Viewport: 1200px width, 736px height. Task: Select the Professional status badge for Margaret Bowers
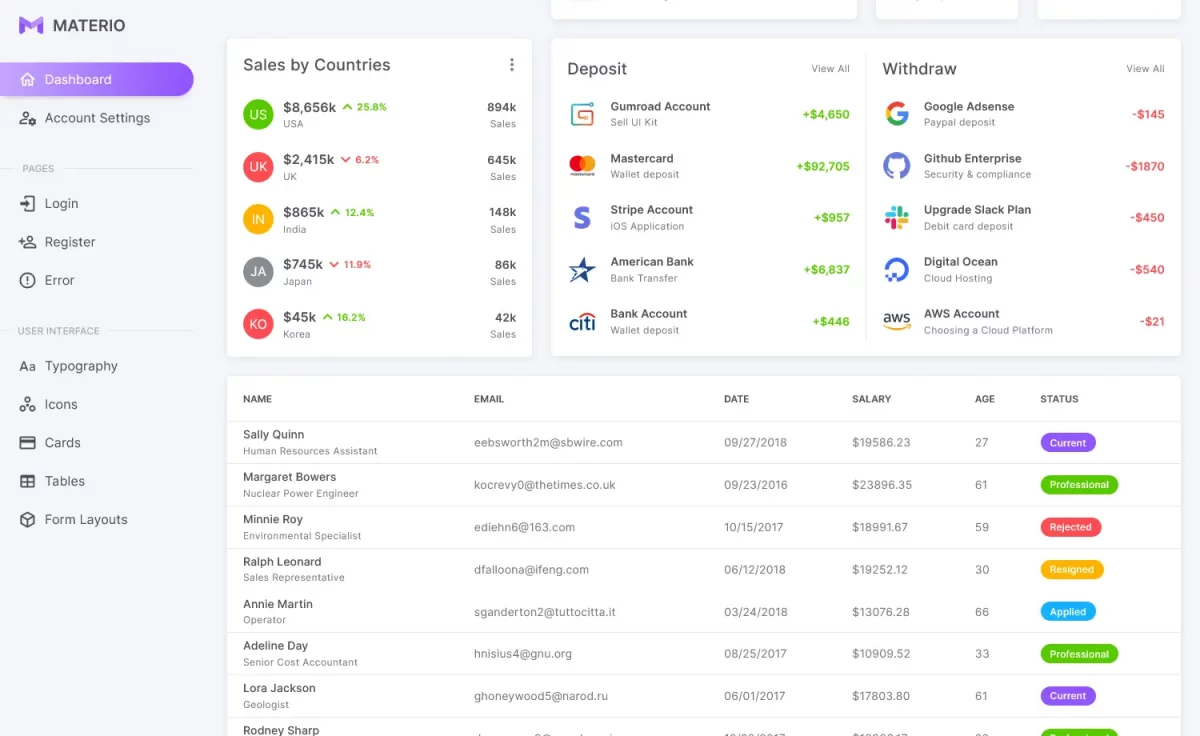tap(1079, 485)
